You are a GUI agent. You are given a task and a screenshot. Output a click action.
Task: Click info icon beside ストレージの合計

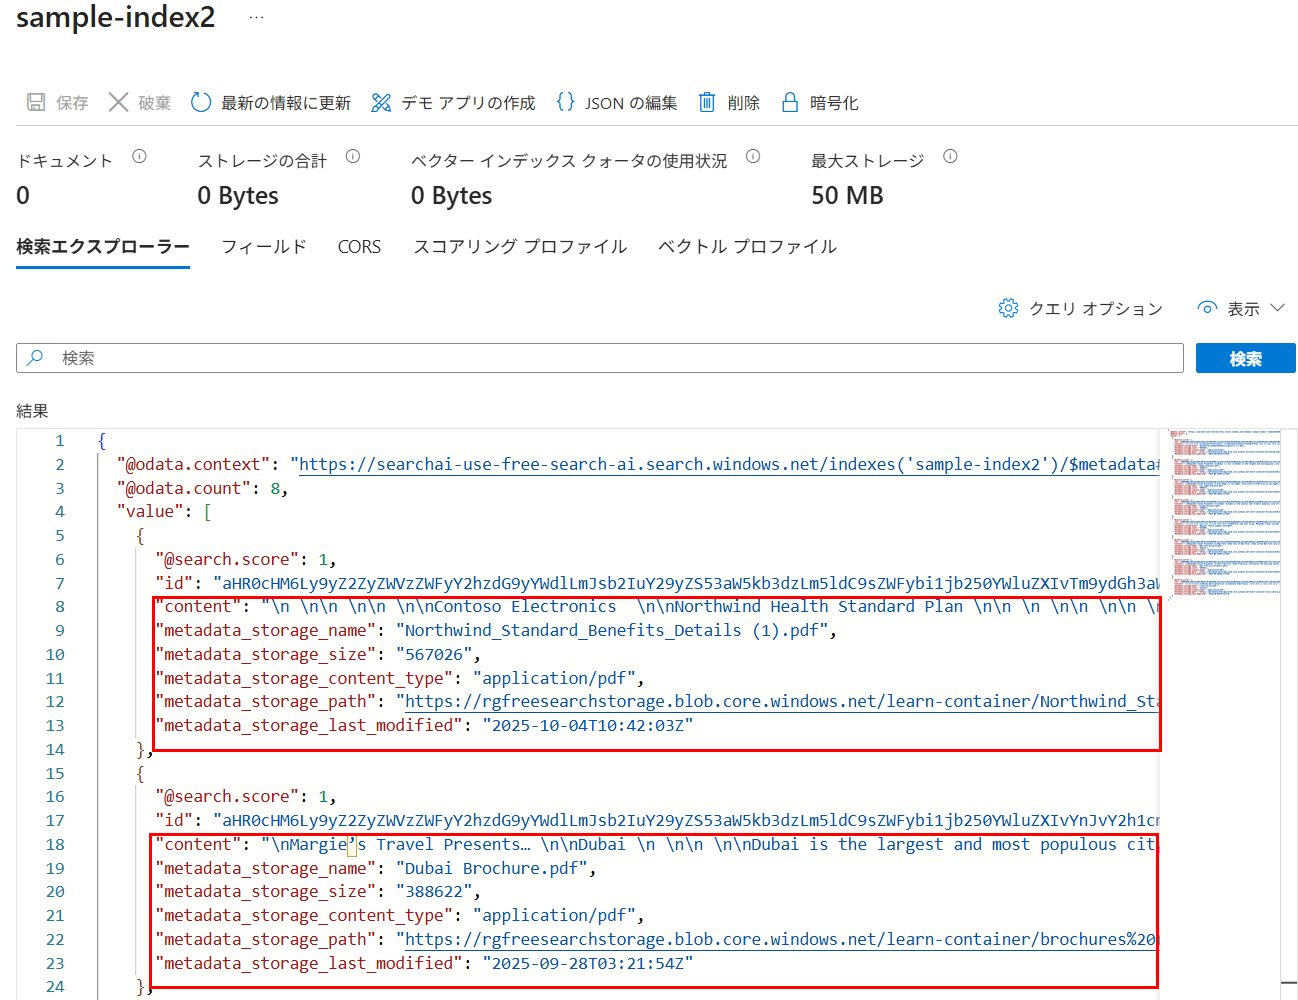(x=353, y=156)
